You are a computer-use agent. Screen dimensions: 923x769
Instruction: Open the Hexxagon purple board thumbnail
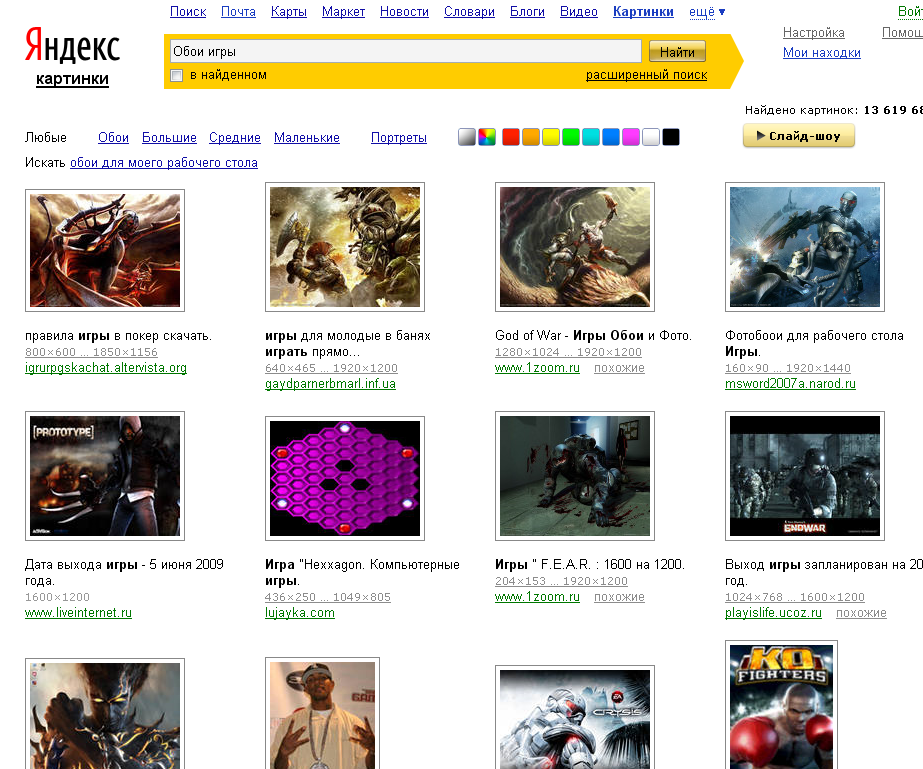tap(345, 478)
